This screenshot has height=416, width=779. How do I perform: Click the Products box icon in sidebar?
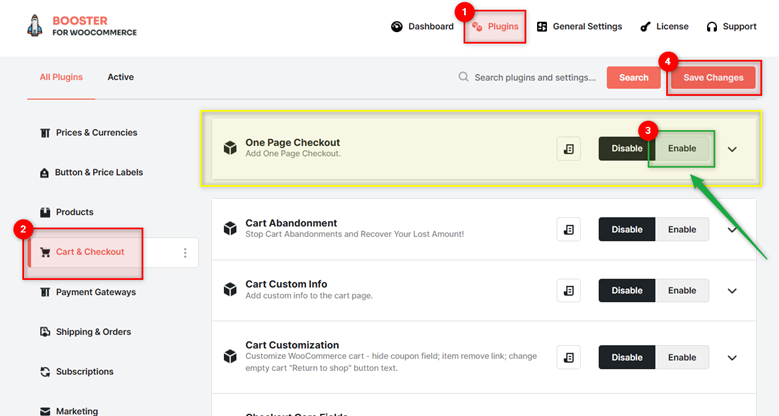click(45, 212)
